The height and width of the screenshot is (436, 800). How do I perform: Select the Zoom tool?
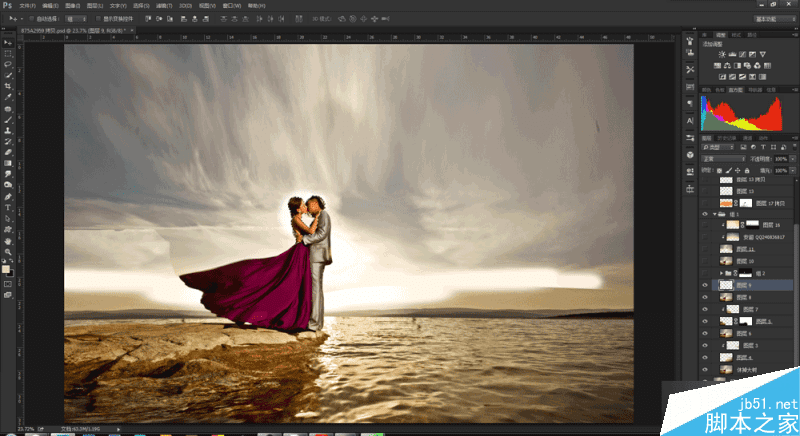(x=8, y=251)
